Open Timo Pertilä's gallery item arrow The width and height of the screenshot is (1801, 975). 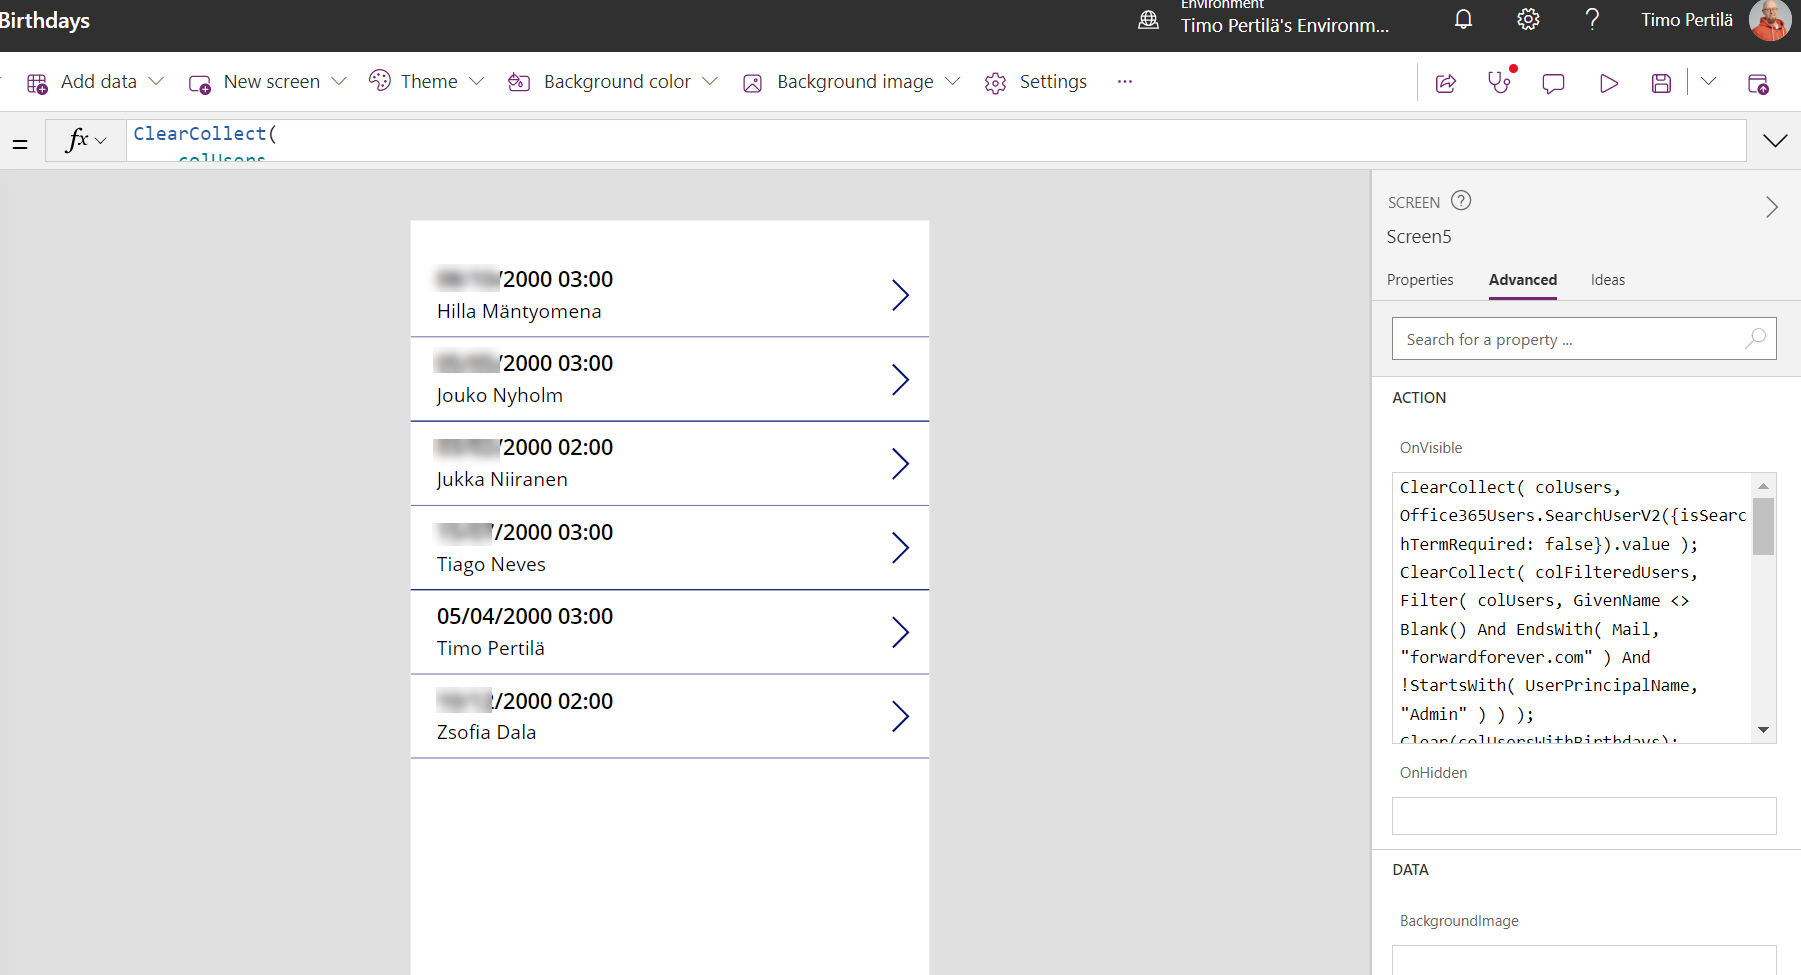pyautogui.click(x=900, y=632)
